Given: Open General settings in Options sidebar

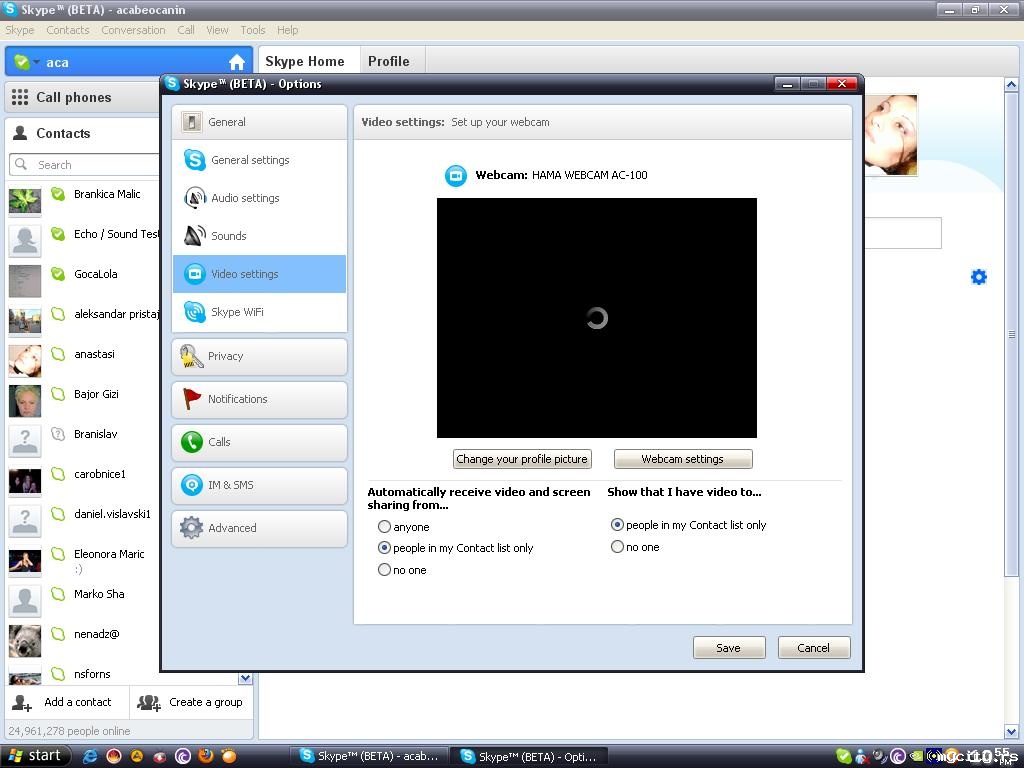Looking at the screenshot, I should (259, 160).
